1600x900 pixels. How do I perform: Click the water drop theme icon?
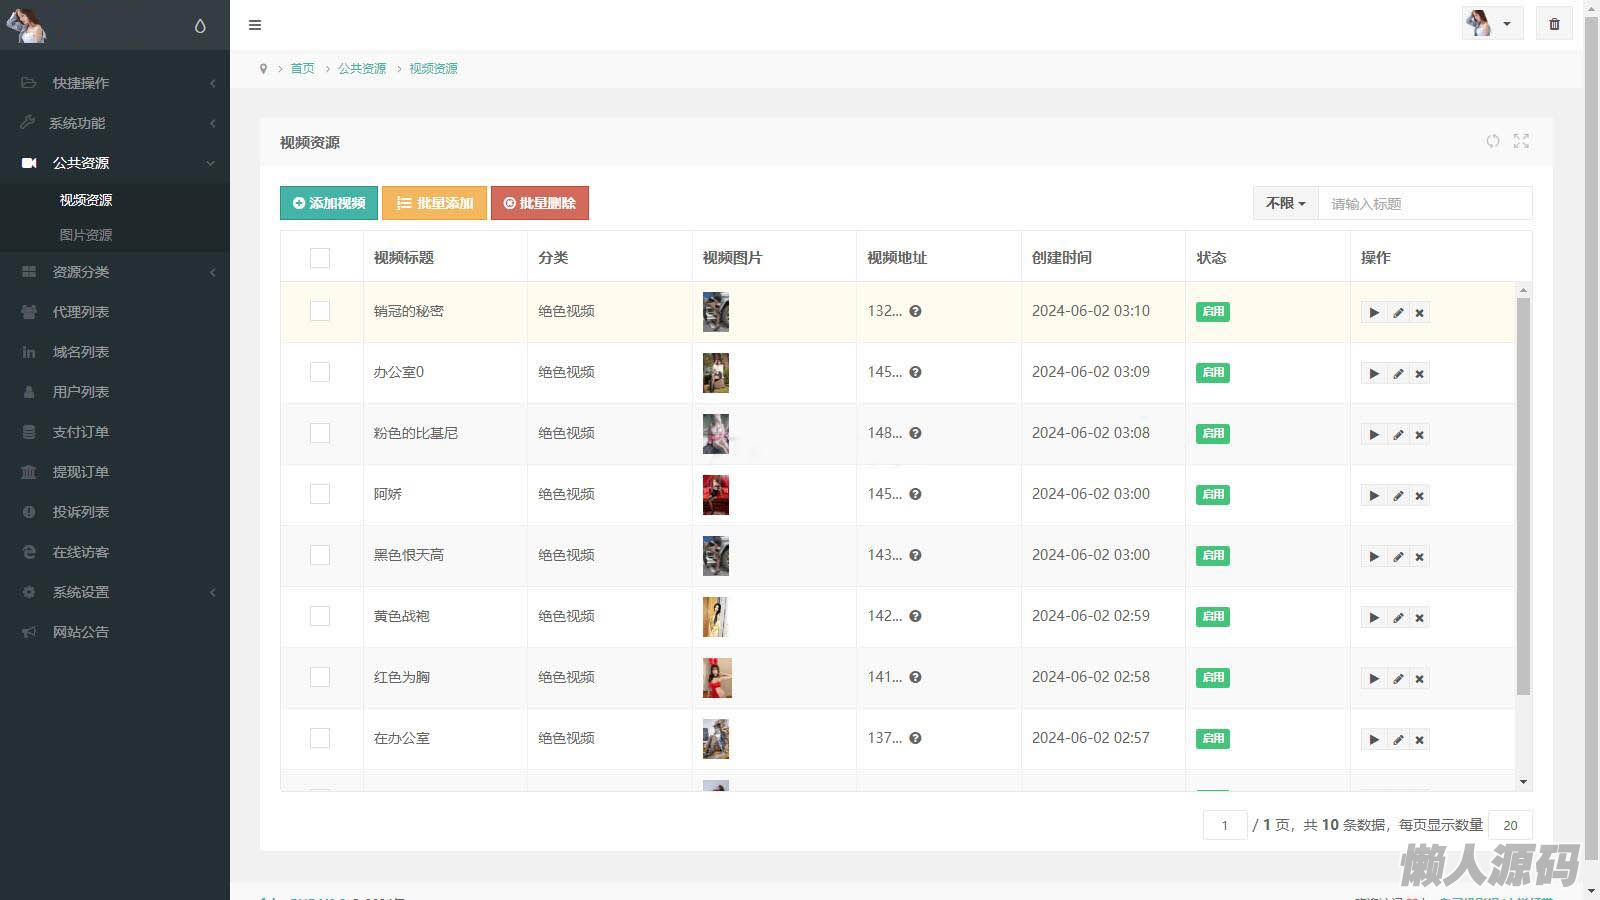[x=200, y=26]
